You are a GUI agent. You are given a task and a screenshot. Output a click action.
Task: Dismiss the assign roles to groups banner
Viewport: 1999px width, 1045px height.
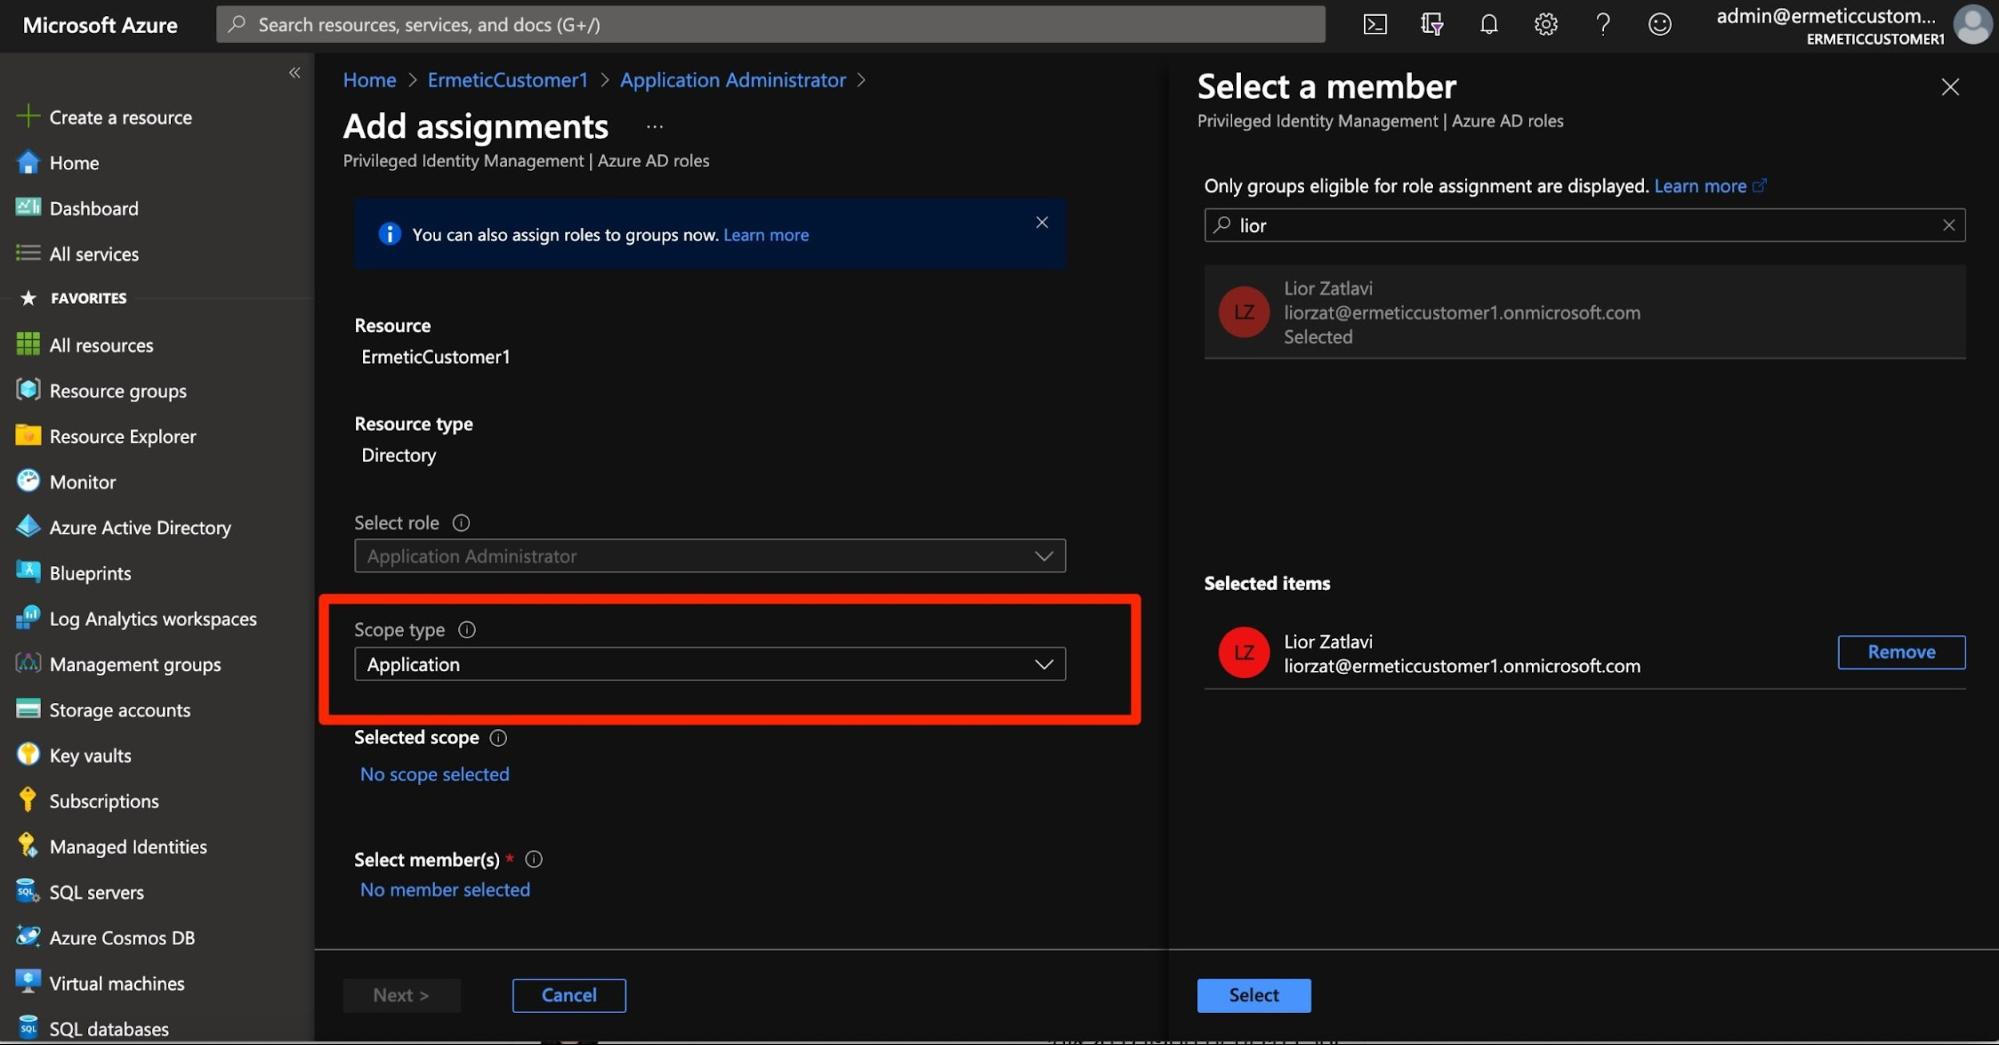1041,222
